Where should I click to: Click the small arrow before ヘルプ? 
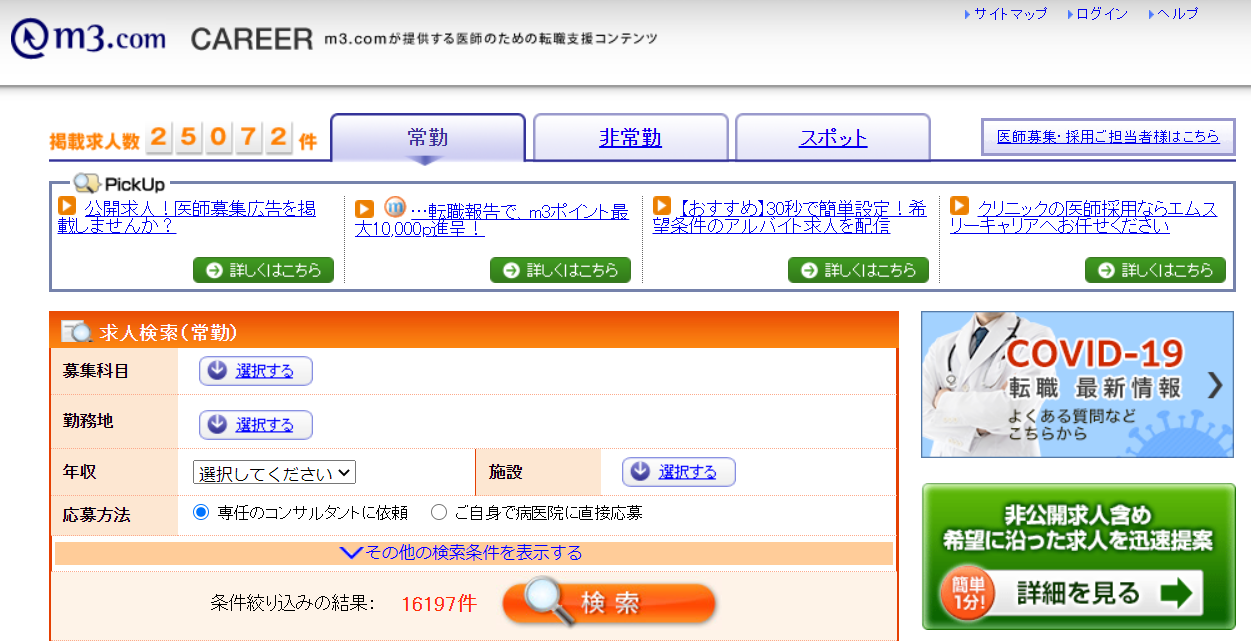pyautogui.click(x=1152, y=14)
